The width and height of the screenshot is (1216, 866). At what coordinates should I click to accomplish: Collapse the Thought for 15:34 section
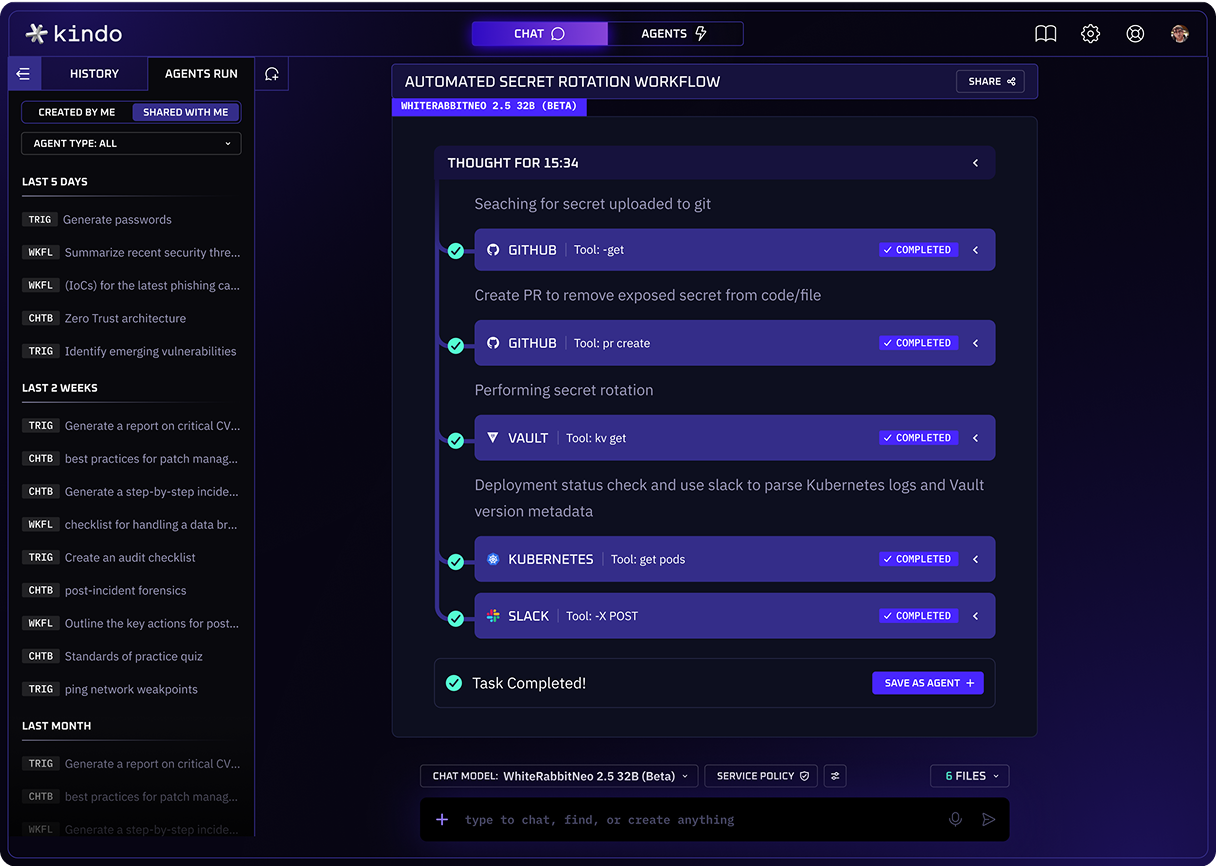pos(975,163)
